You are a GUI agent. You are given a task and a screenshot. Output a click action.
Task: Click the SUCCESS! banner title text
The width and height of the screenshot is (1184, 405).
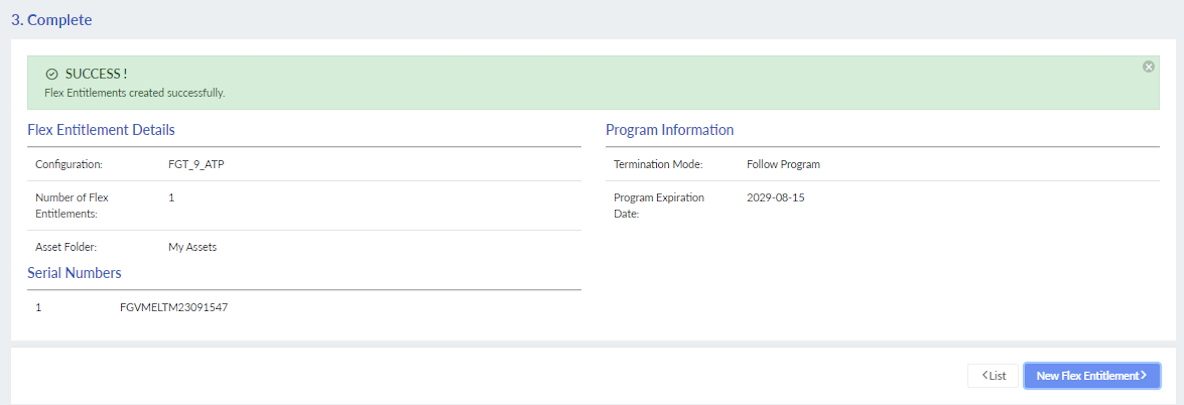point(96,74)
